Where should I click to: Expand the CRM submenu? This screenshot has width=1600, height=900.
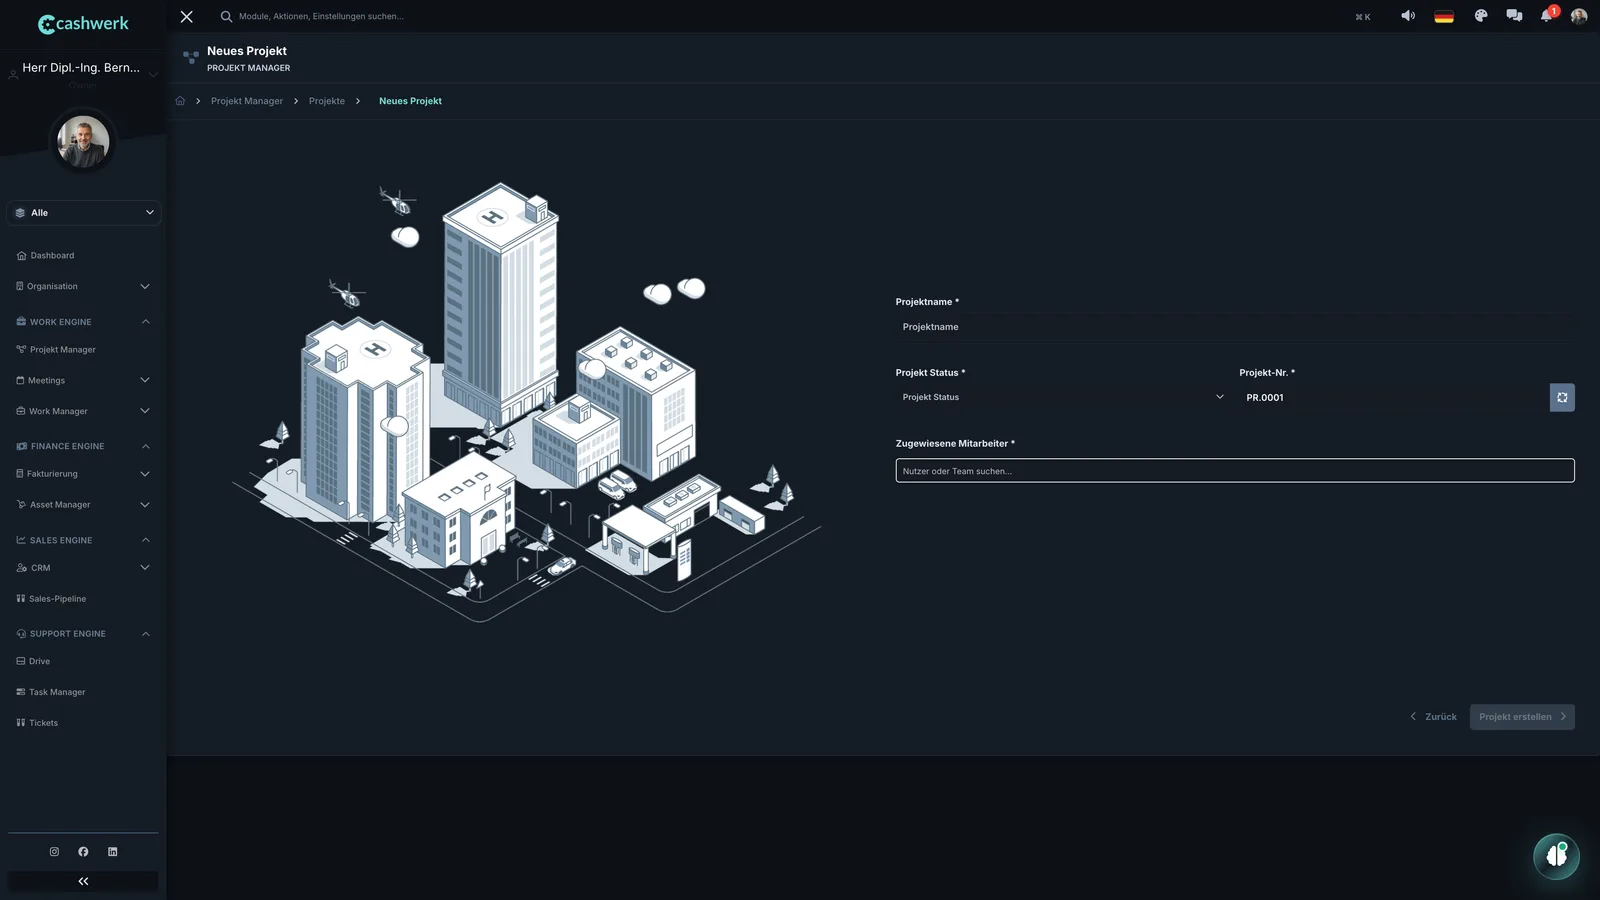[x=83, y=568]
